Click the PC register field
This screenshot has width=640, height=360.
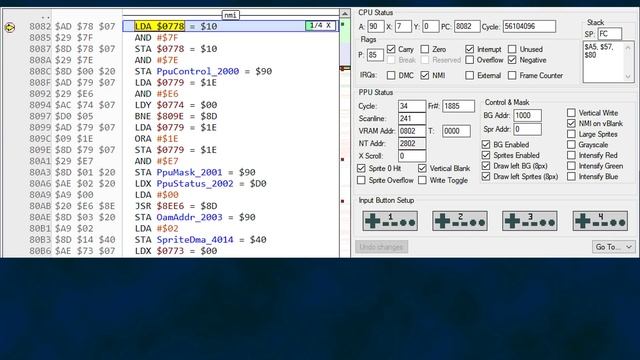[x=467, y=27]
